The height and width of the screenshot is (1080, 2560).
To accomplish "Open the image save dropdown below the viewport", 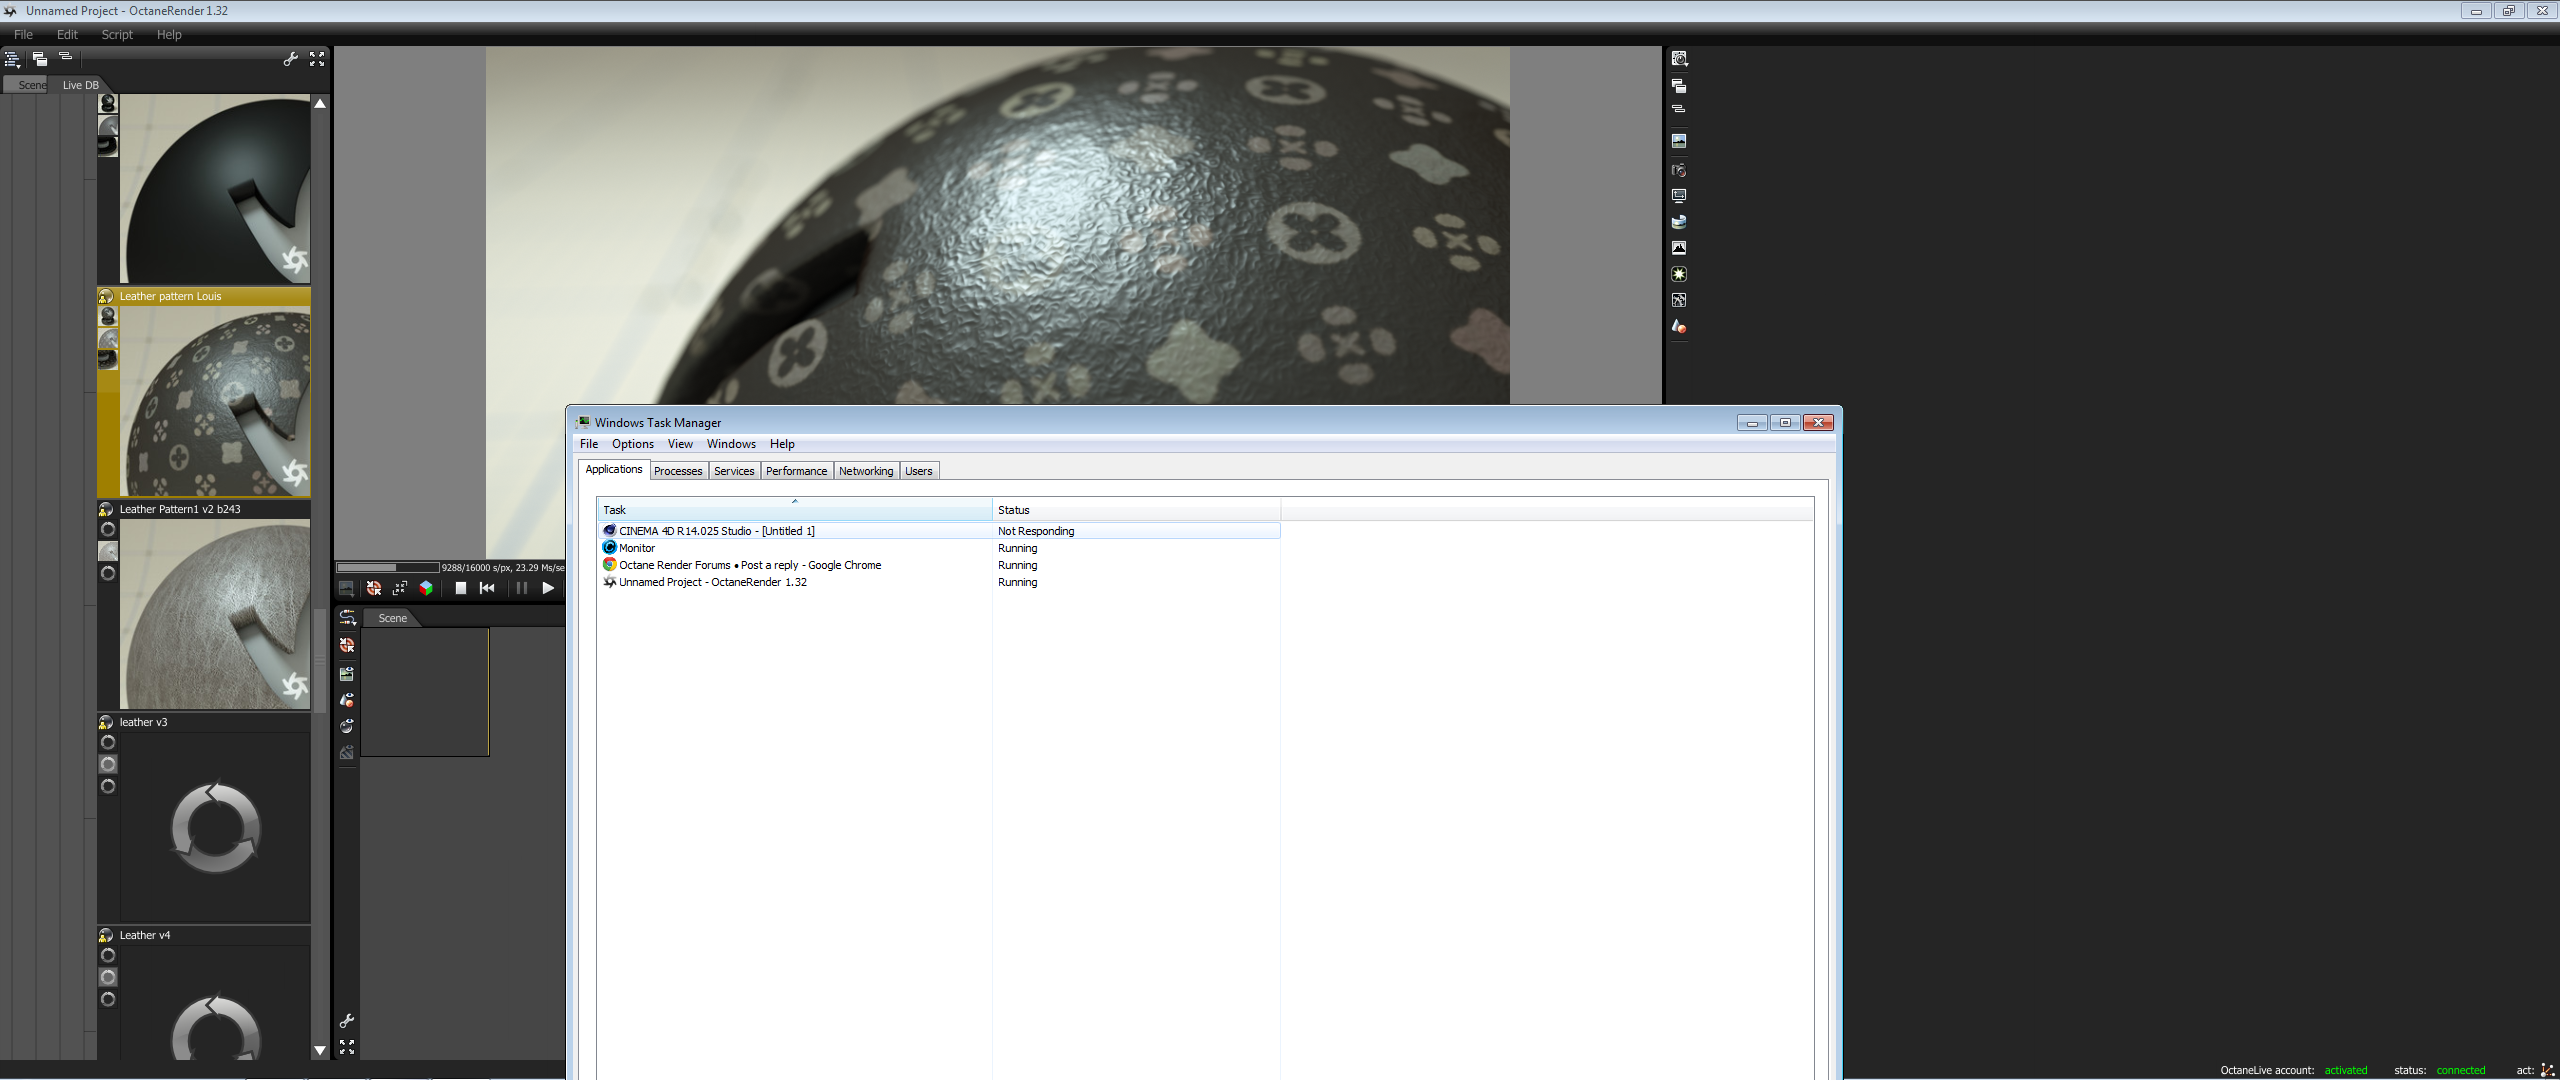I will point(346,588).
